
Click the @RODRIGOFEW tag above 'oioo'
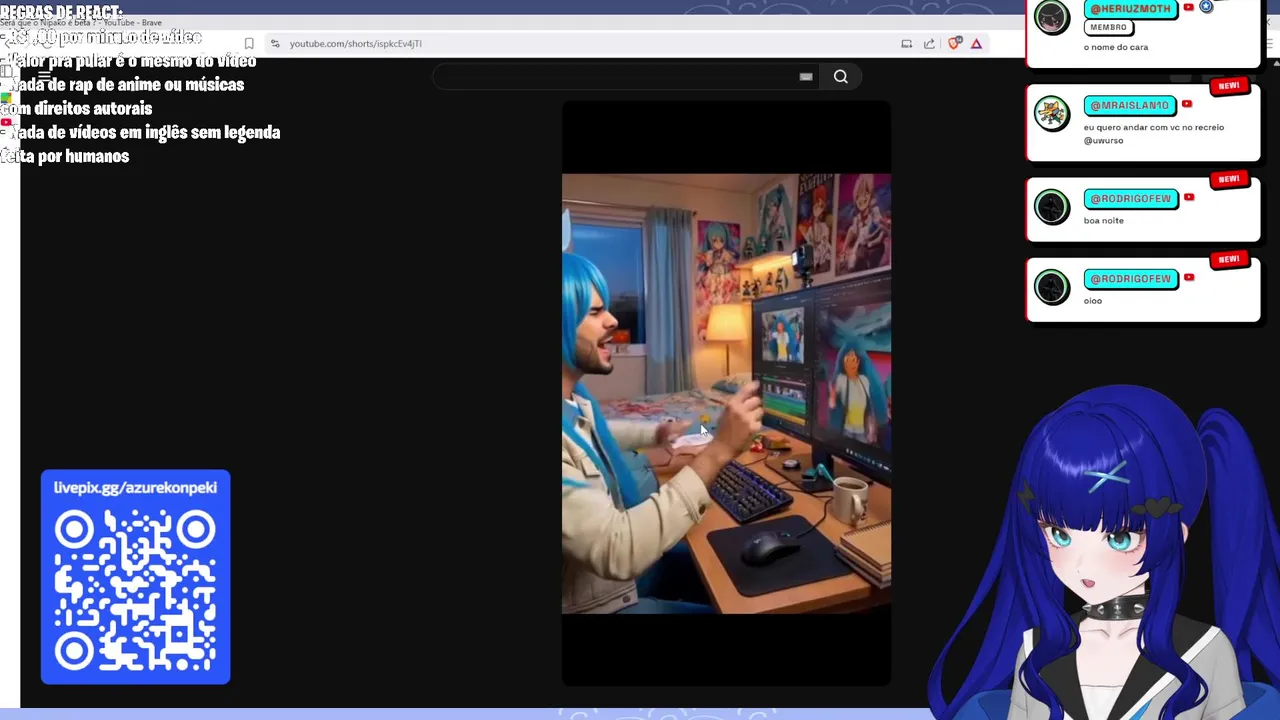(x=1130, y=279)
